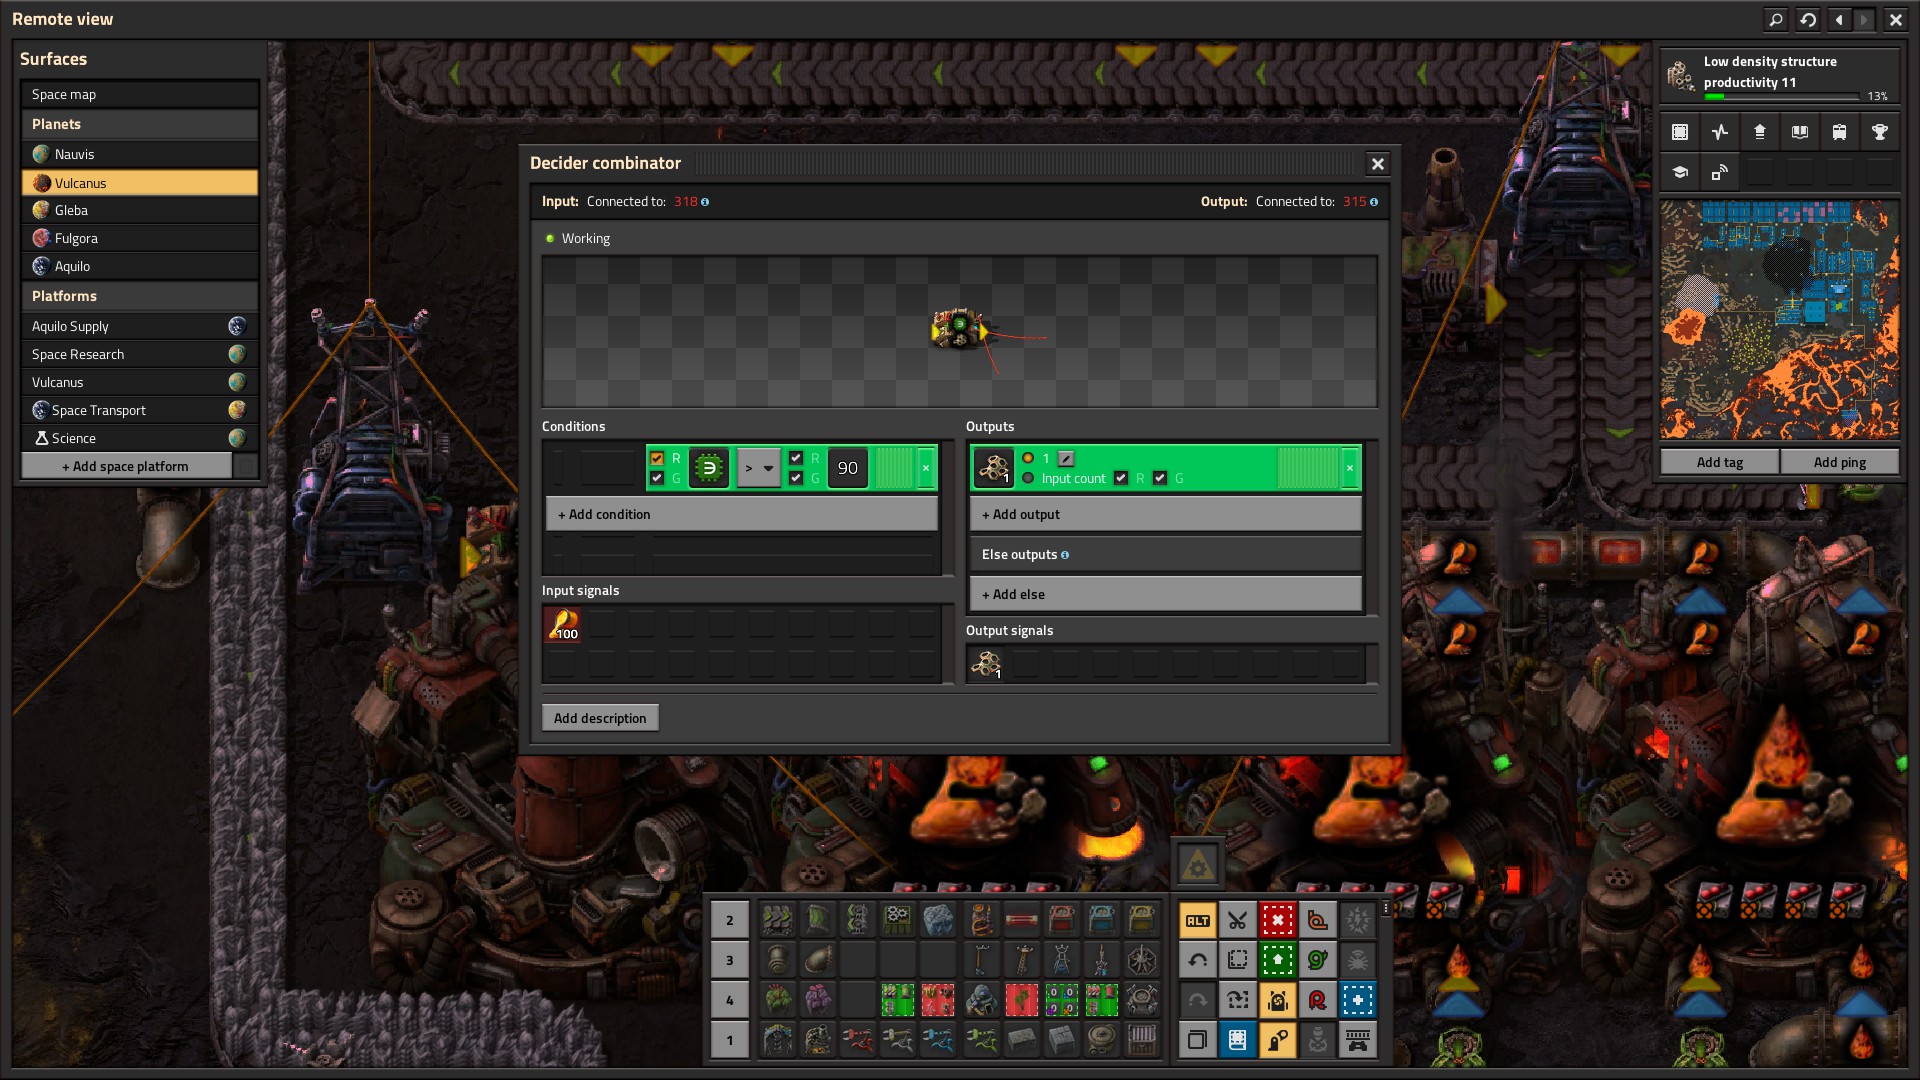Open the Science platform
The image size is (1920, 1080).
coord(139,438)
